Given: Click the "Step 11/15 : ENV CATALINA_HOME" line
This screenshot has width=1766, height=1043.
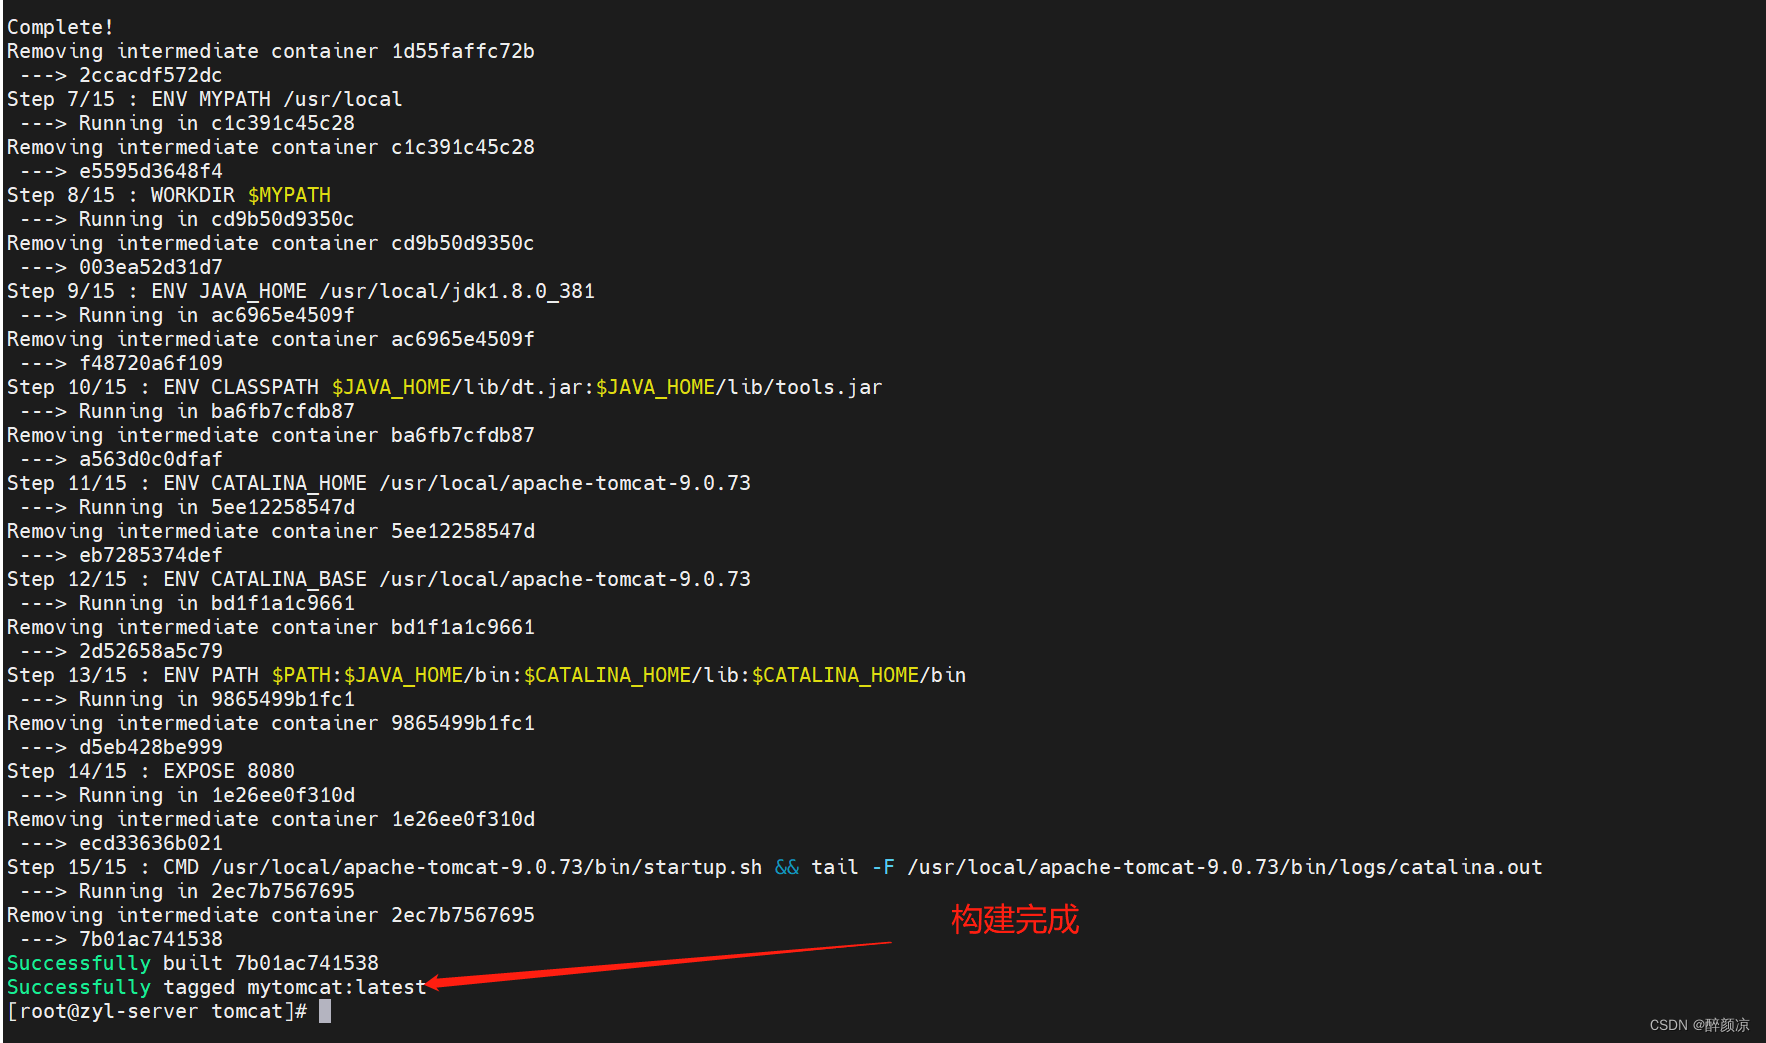Looking at the screenshot, I should (x=379, y=483).
